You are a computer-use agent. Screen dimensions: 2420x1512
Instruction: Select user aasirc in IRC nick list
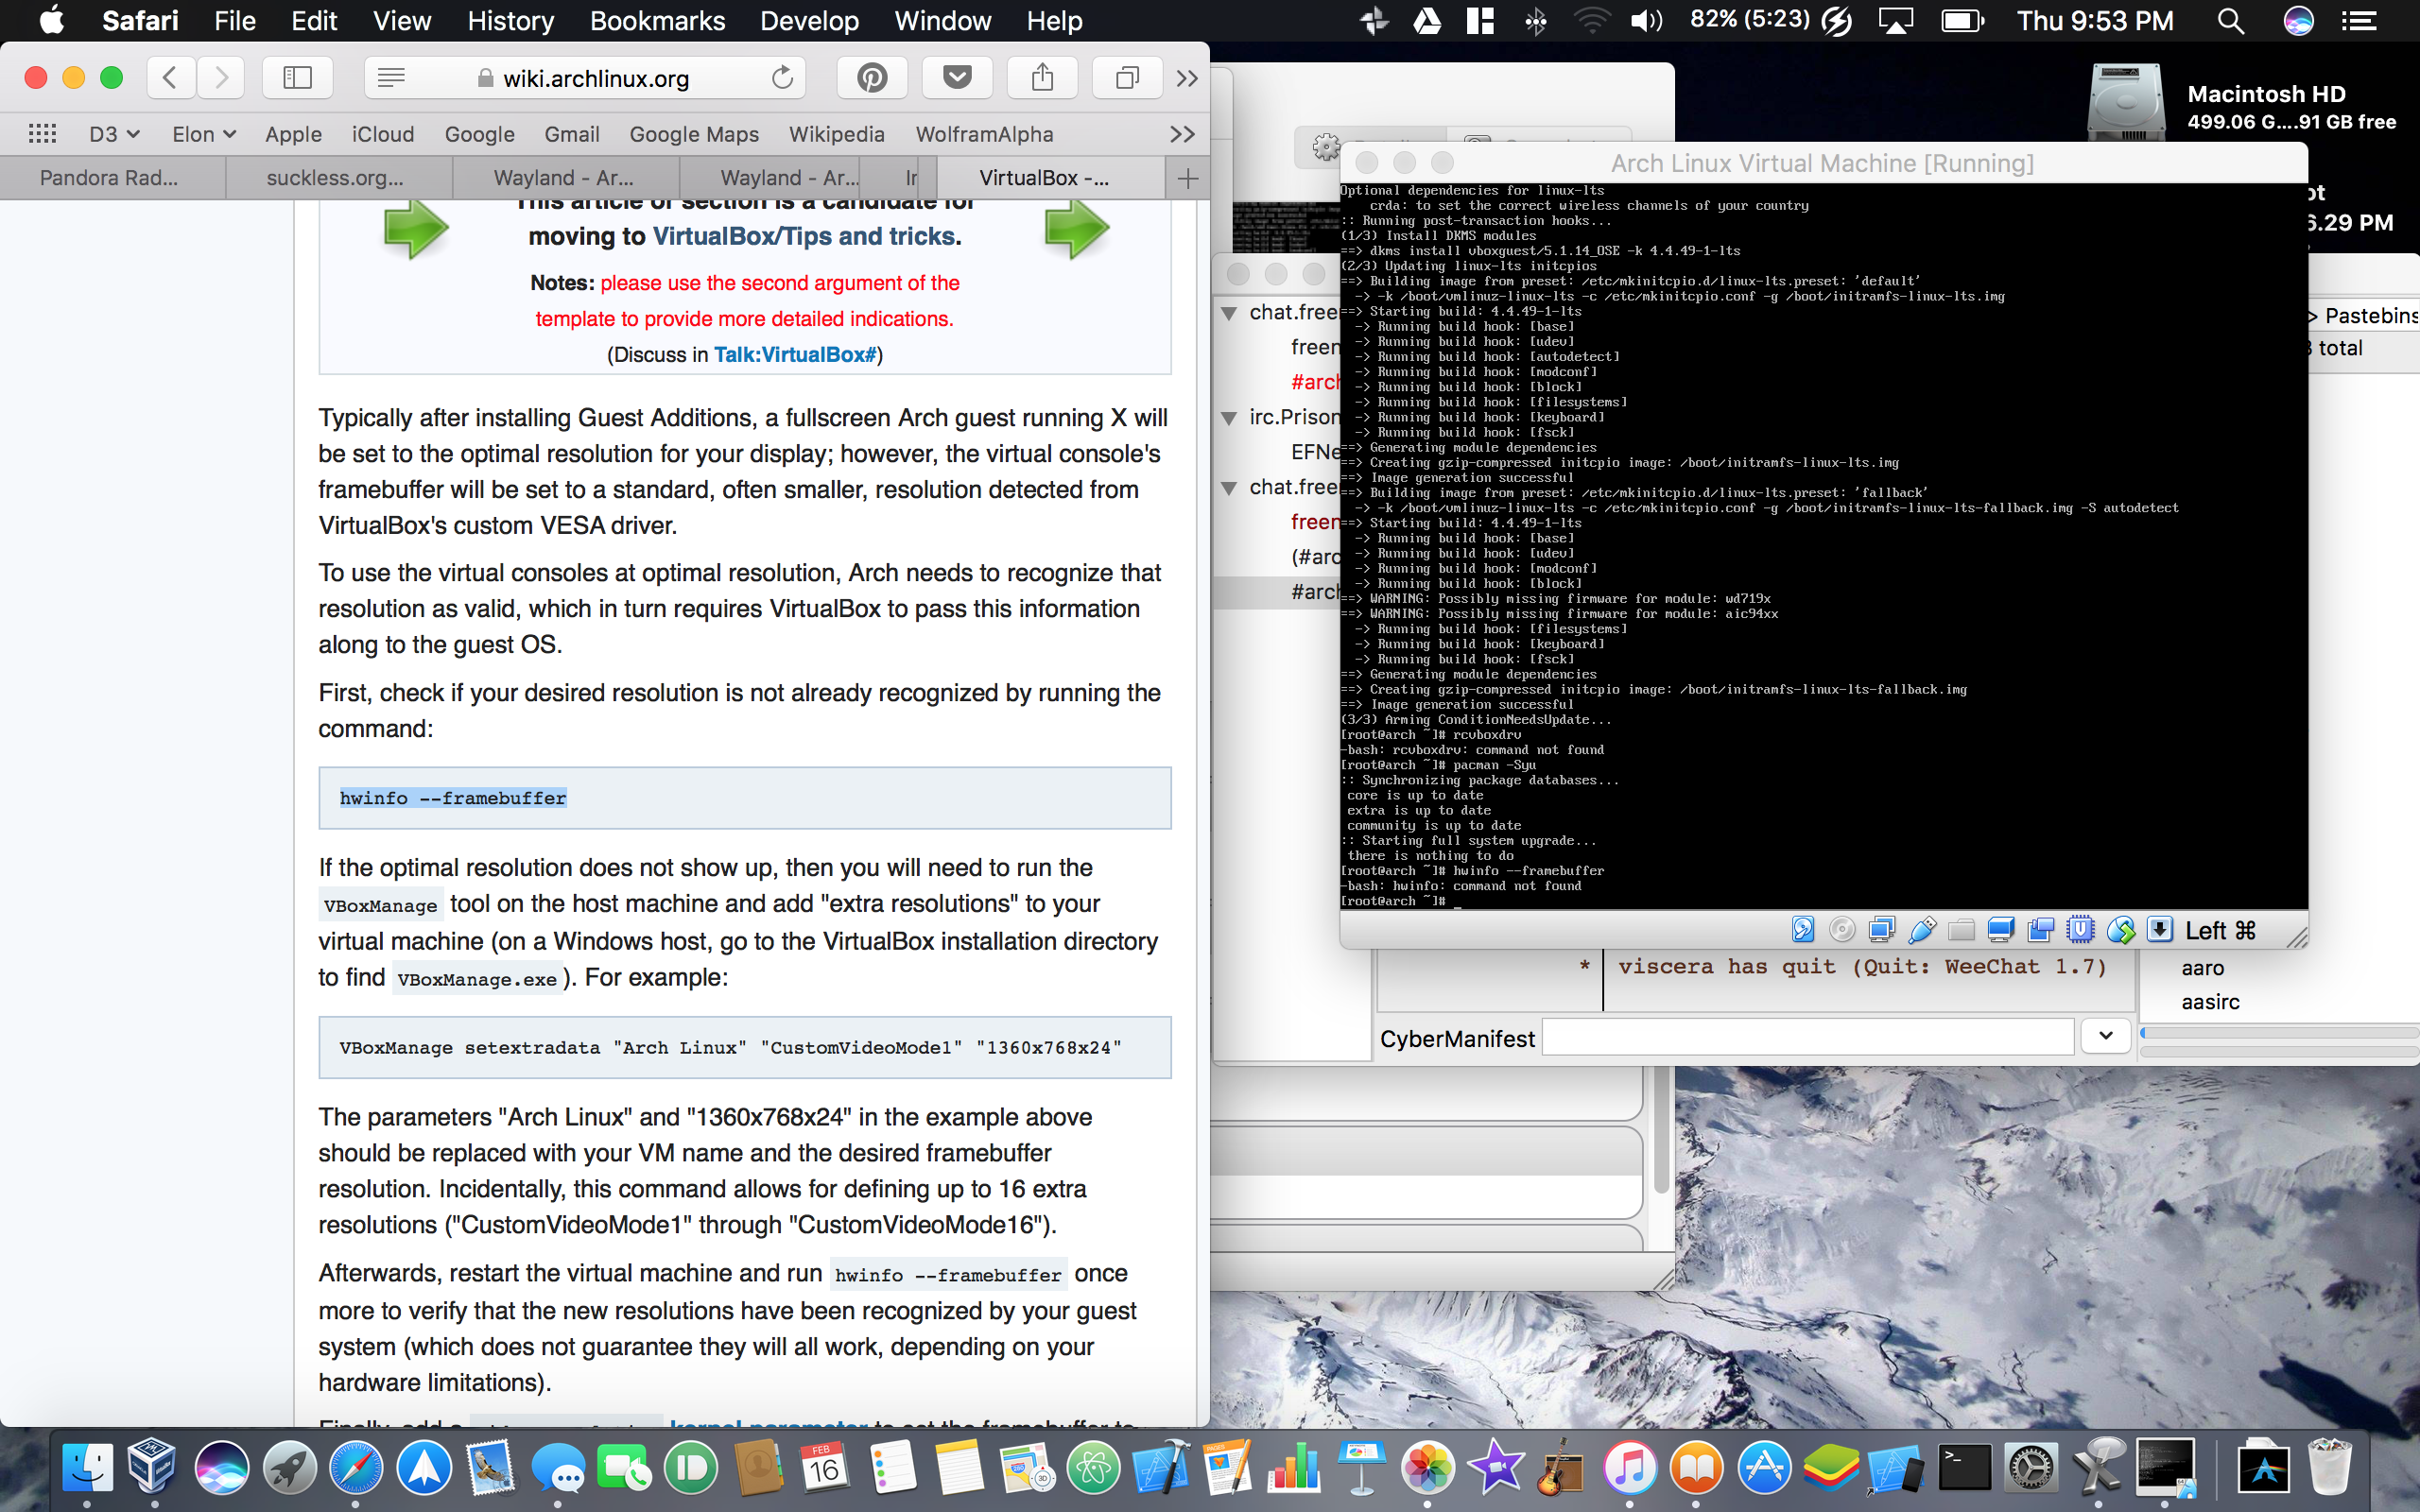[x=2211, y=1002]
